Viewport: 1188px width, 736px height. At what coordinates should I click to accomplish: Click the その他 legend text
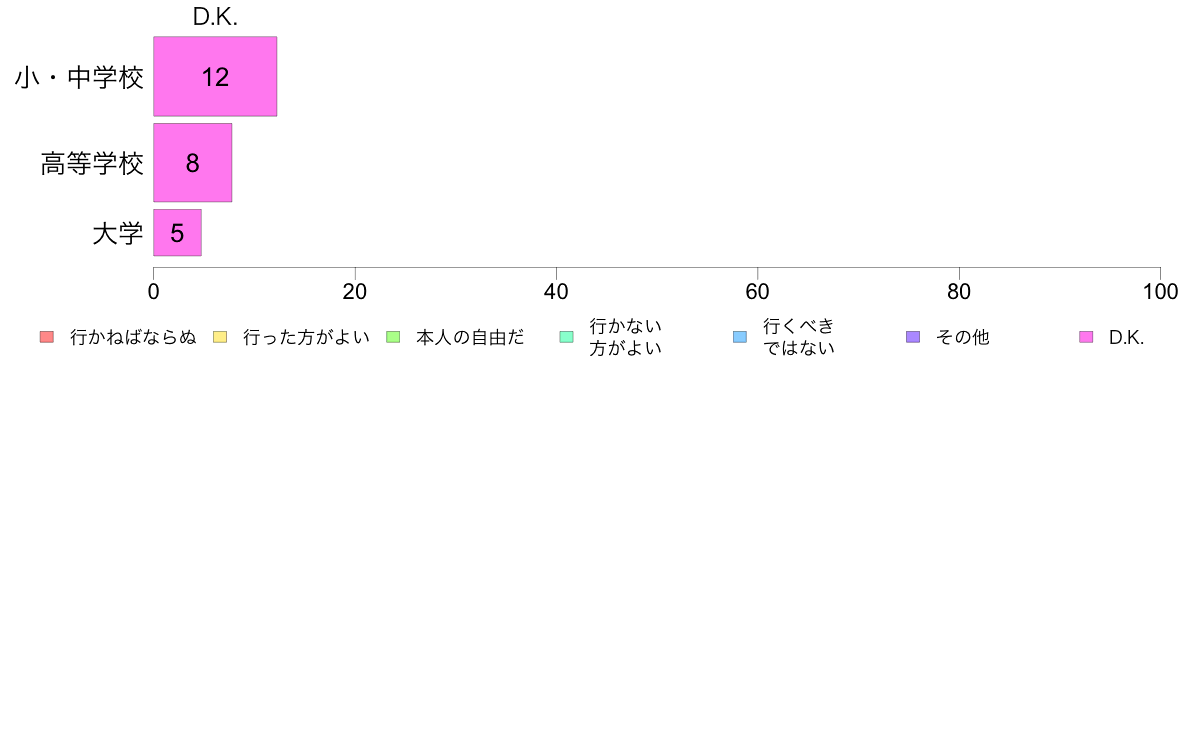(962, 337)
